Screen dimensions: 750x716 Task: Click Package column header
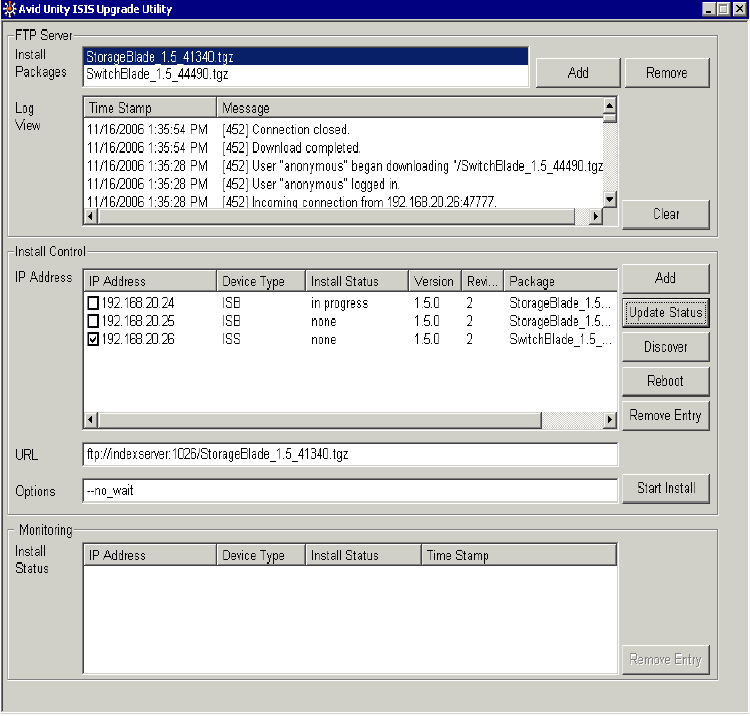point(560,281)
